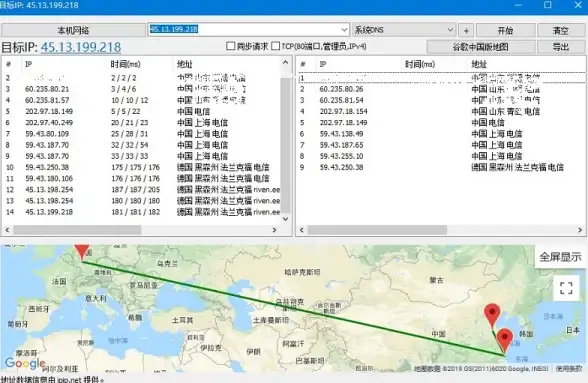Click the left table's 时间(ms) column header
Viewport: 588px width, 383px height.
point(125,64)
